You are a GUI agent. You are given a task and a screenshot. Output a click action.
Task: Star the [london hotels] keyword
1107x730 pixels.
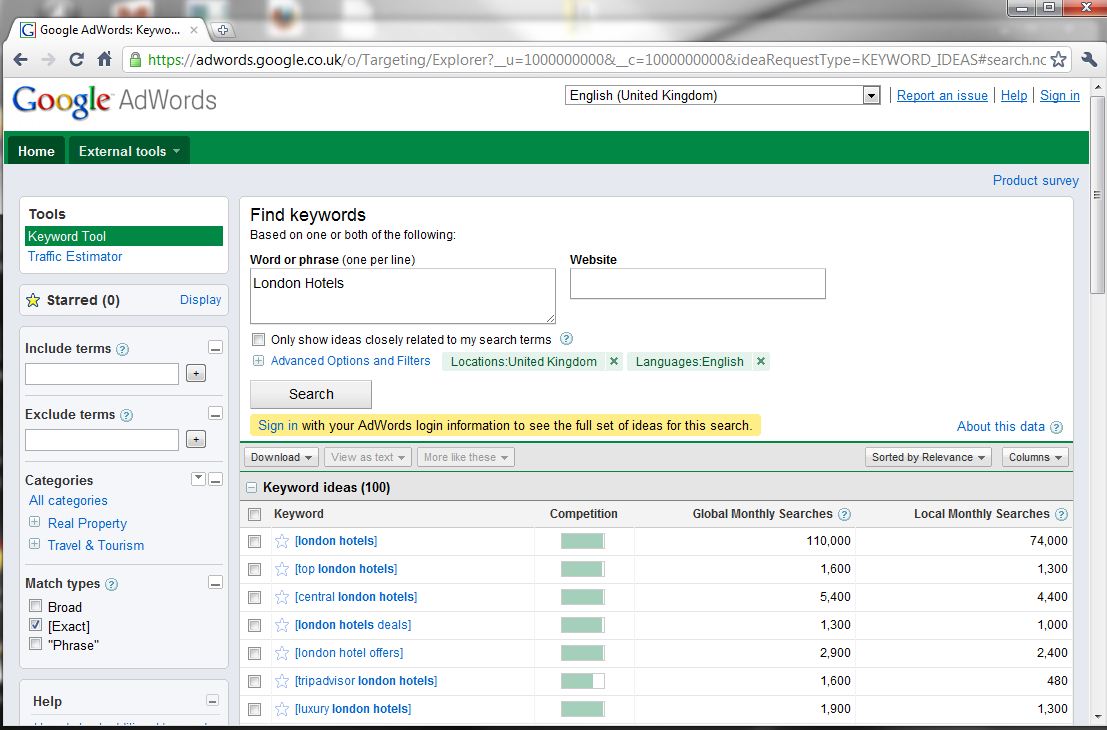282,541
